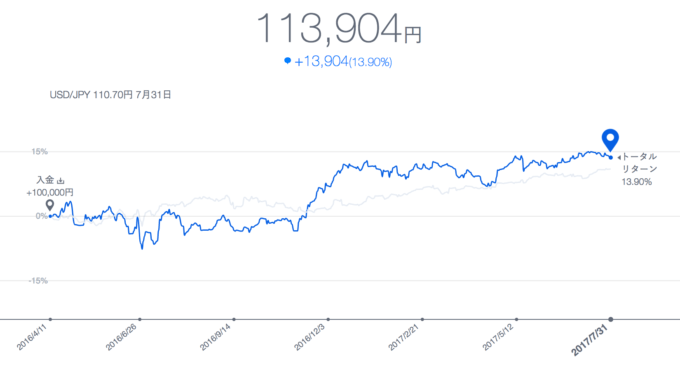
Task: Click the 0% axis label
Action: pos(41,216)
